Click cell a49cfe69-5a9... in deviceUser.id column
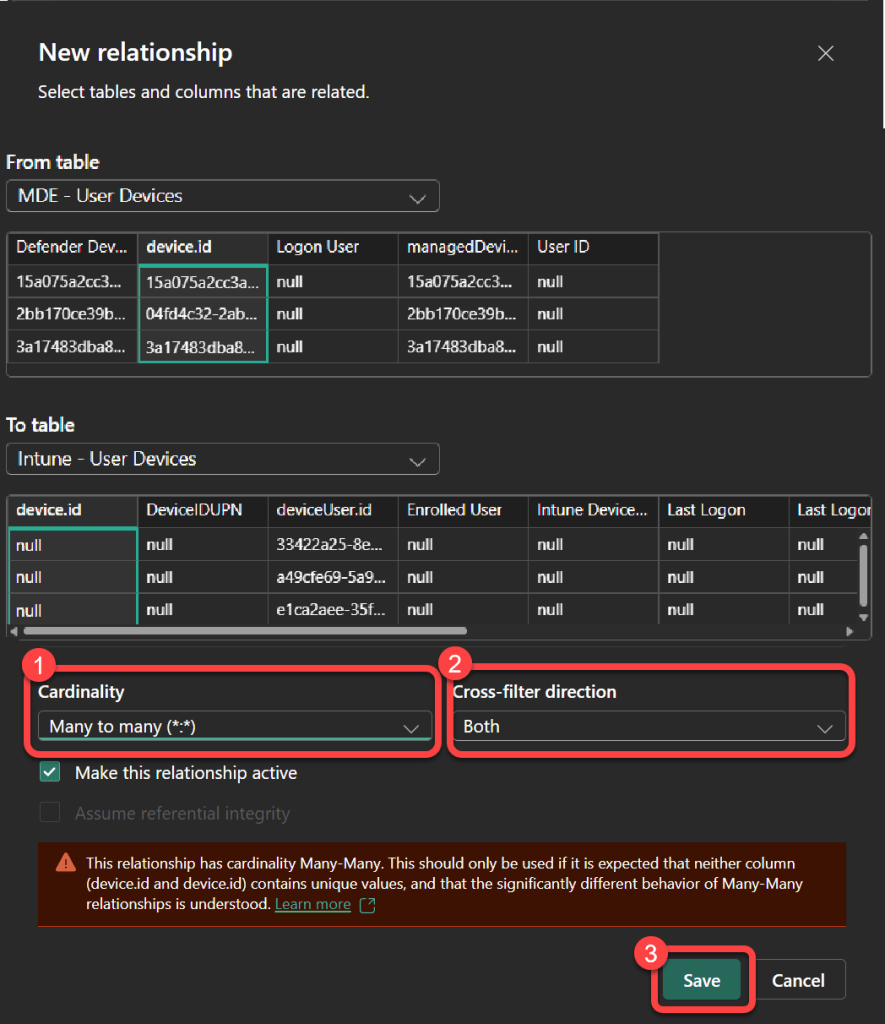Image resolution: width=885 pixels, height=1024 pixels. click(333, 577)
